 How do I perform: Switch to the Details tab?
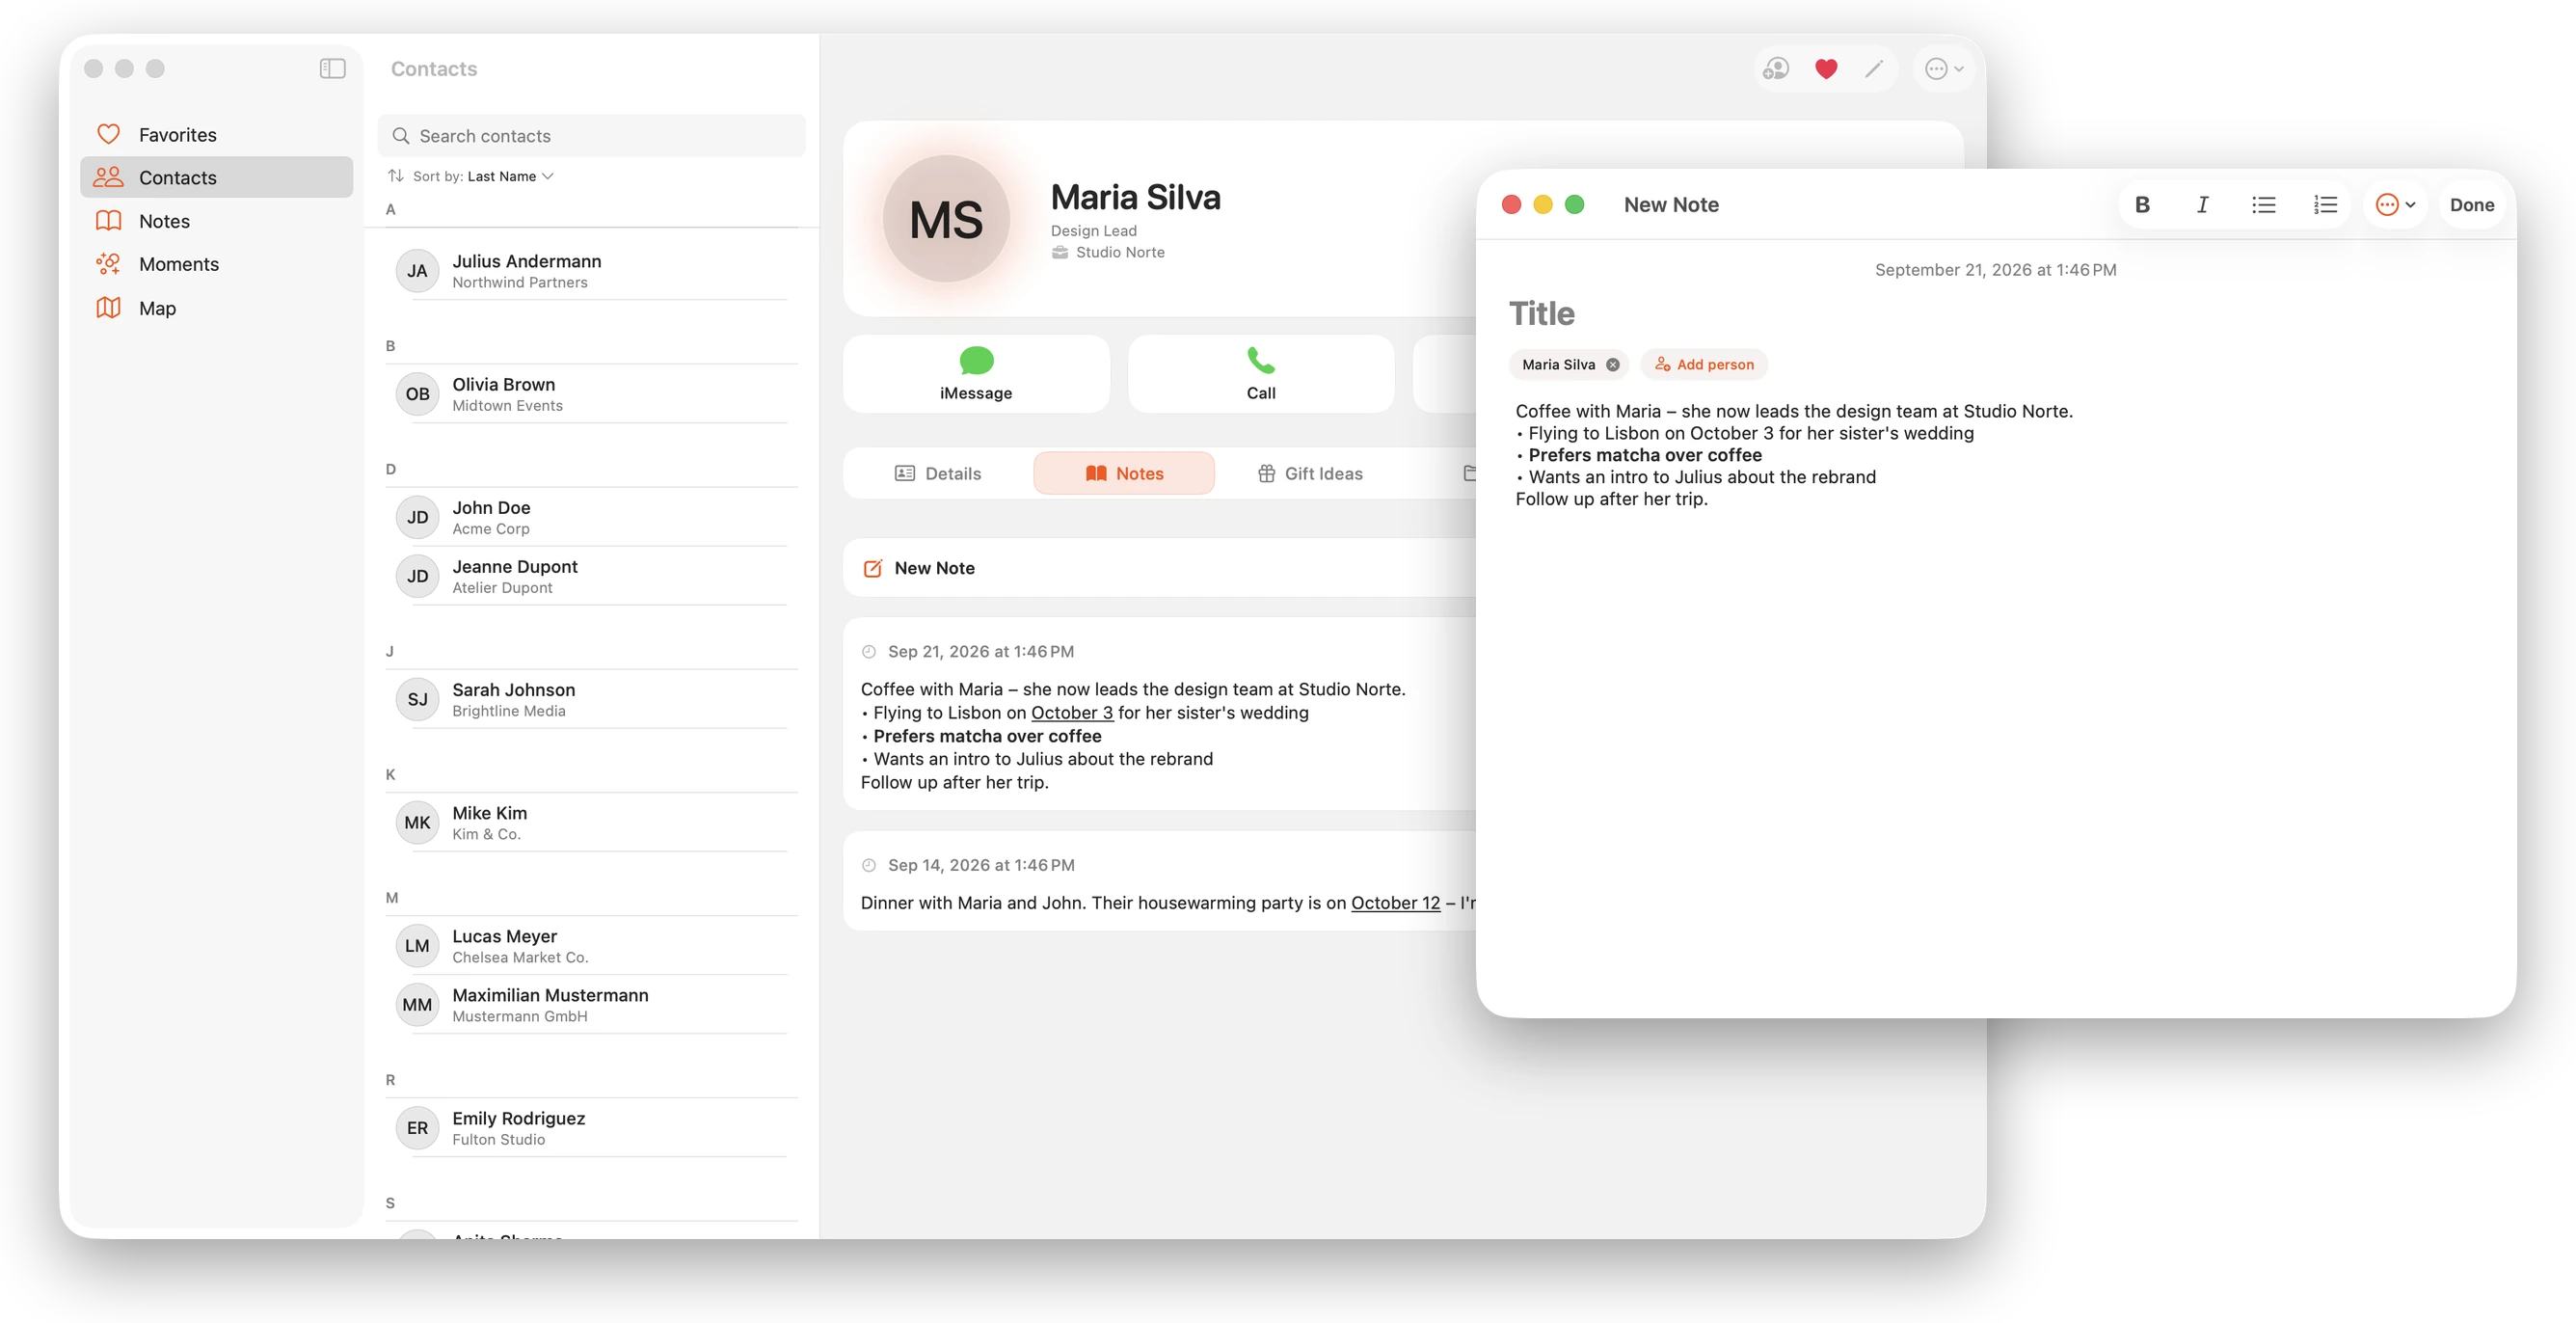click(938, 473)
